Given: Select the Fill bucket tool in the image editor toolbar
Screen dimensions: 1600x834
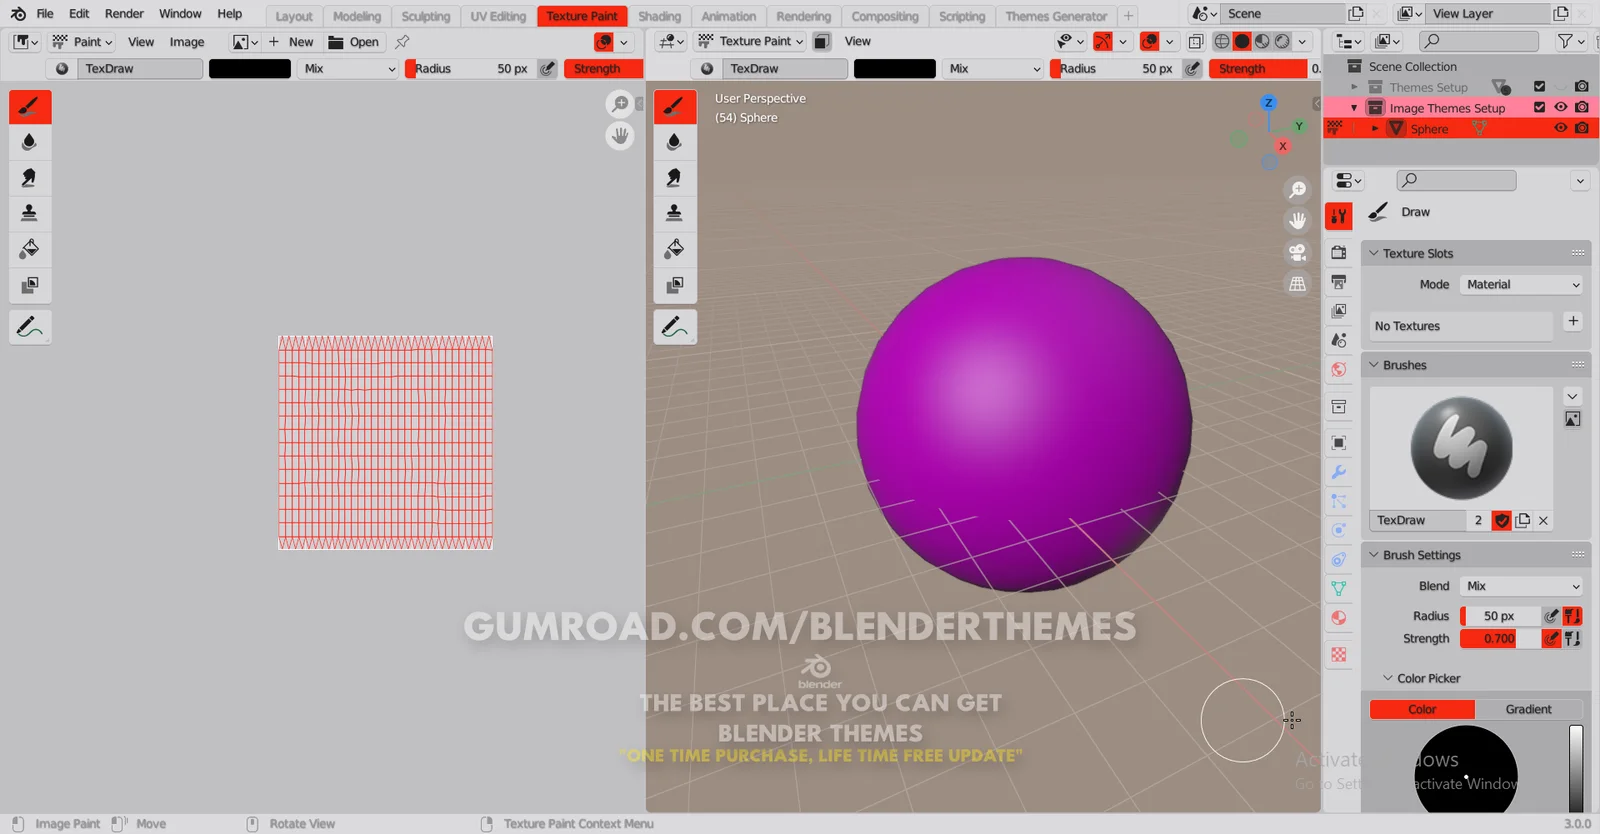Looking at the screenshot, I should [x=30, y=249].
